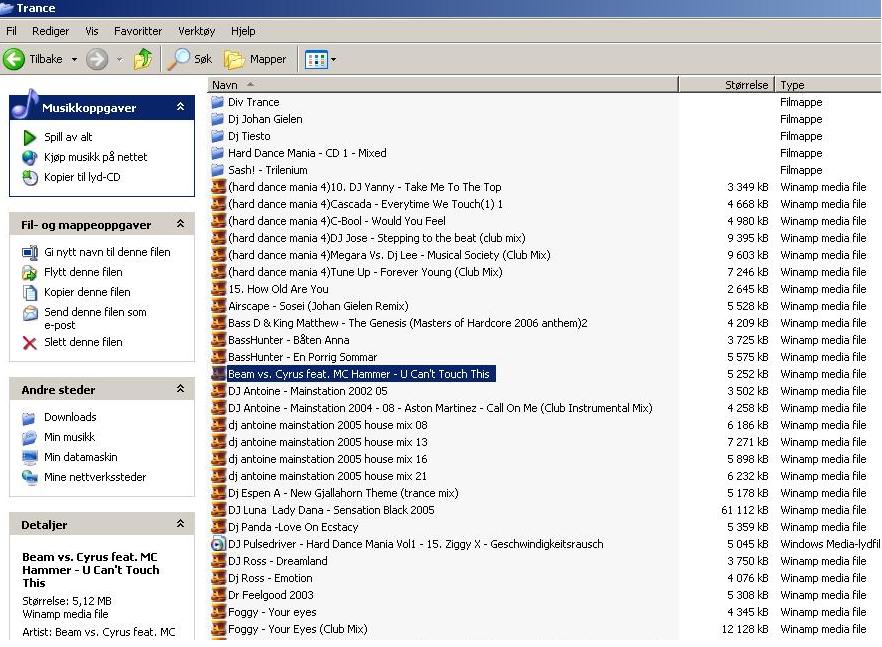Select Airscape - Sosei (Johan Gielen Remix)
Screen dimensions: 882x647
click(318, 306)
